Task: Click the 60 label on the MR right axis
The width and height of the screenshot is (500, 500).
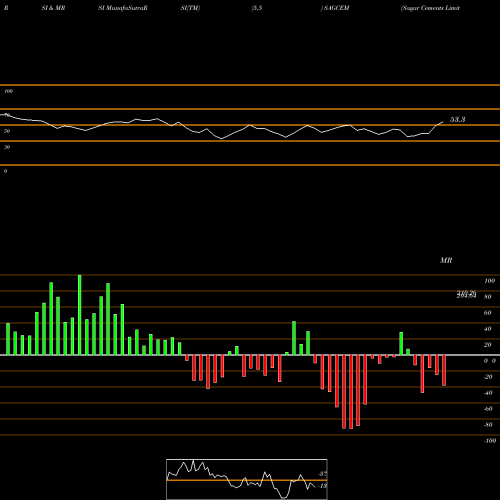Action: [488, 313]
